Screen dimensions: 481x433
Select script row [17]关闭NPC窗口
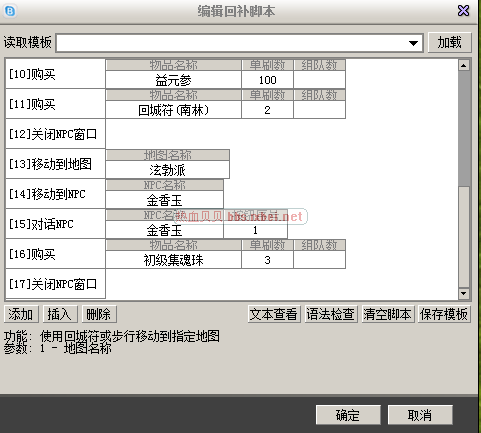[x=55, y=284]
